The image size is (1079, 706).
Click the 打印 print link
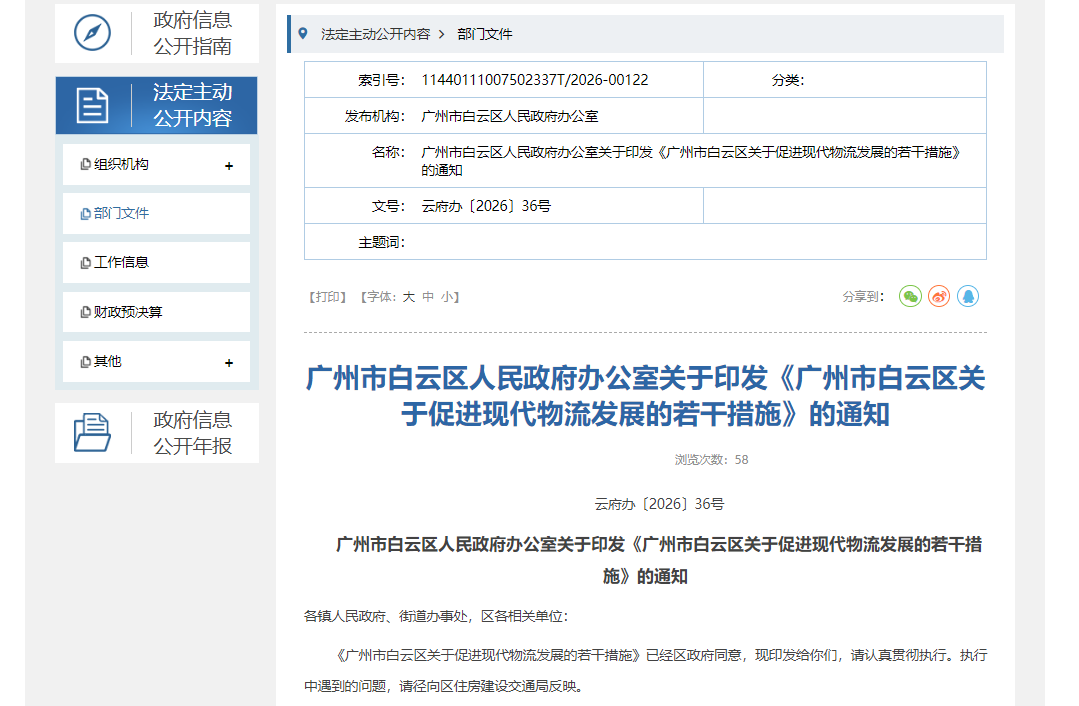coord(328,297)
